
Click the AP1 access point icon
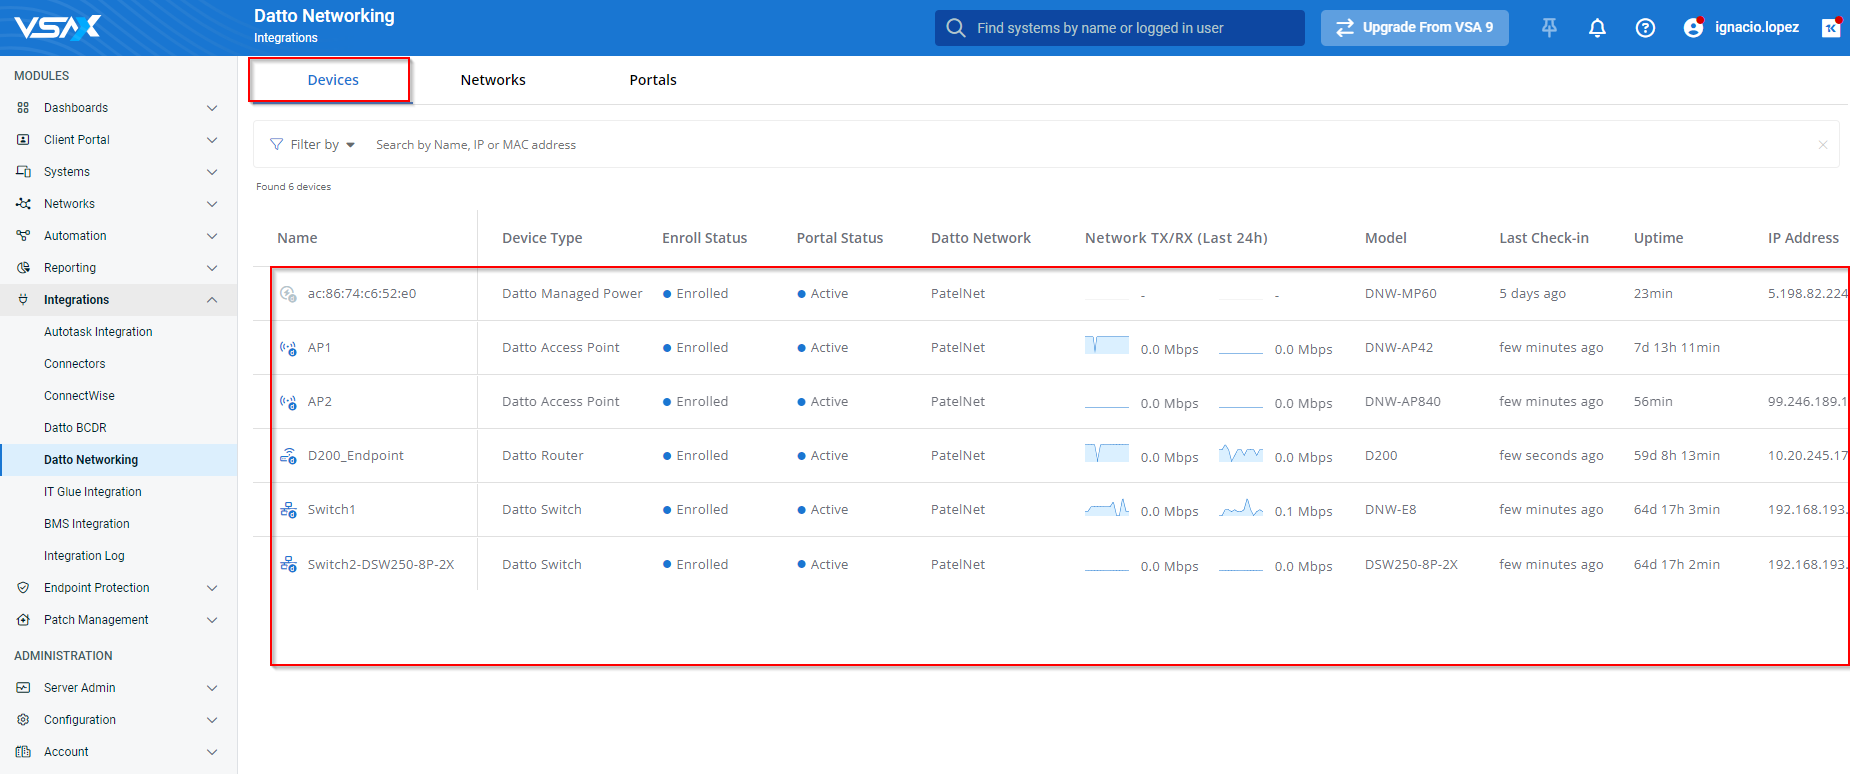[x=288, y=348]
